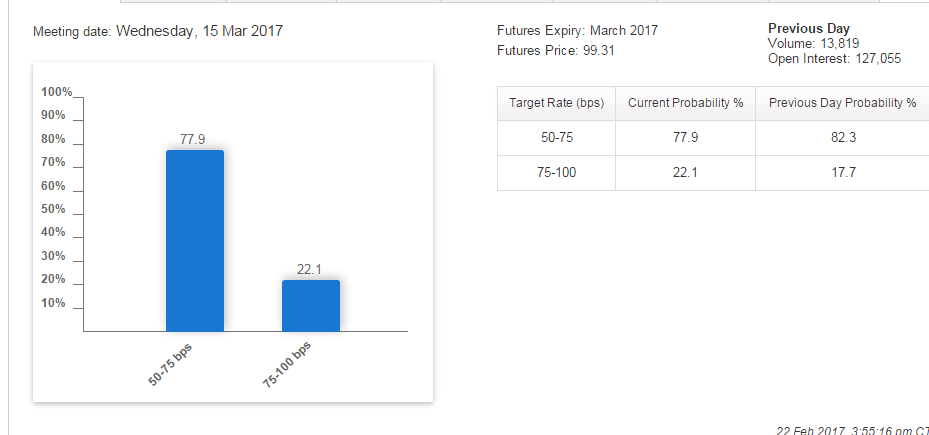Click the Current Probability % column header
Viewport: 929px width, 435px height.
pyautogui.click(x=685, y=103)
